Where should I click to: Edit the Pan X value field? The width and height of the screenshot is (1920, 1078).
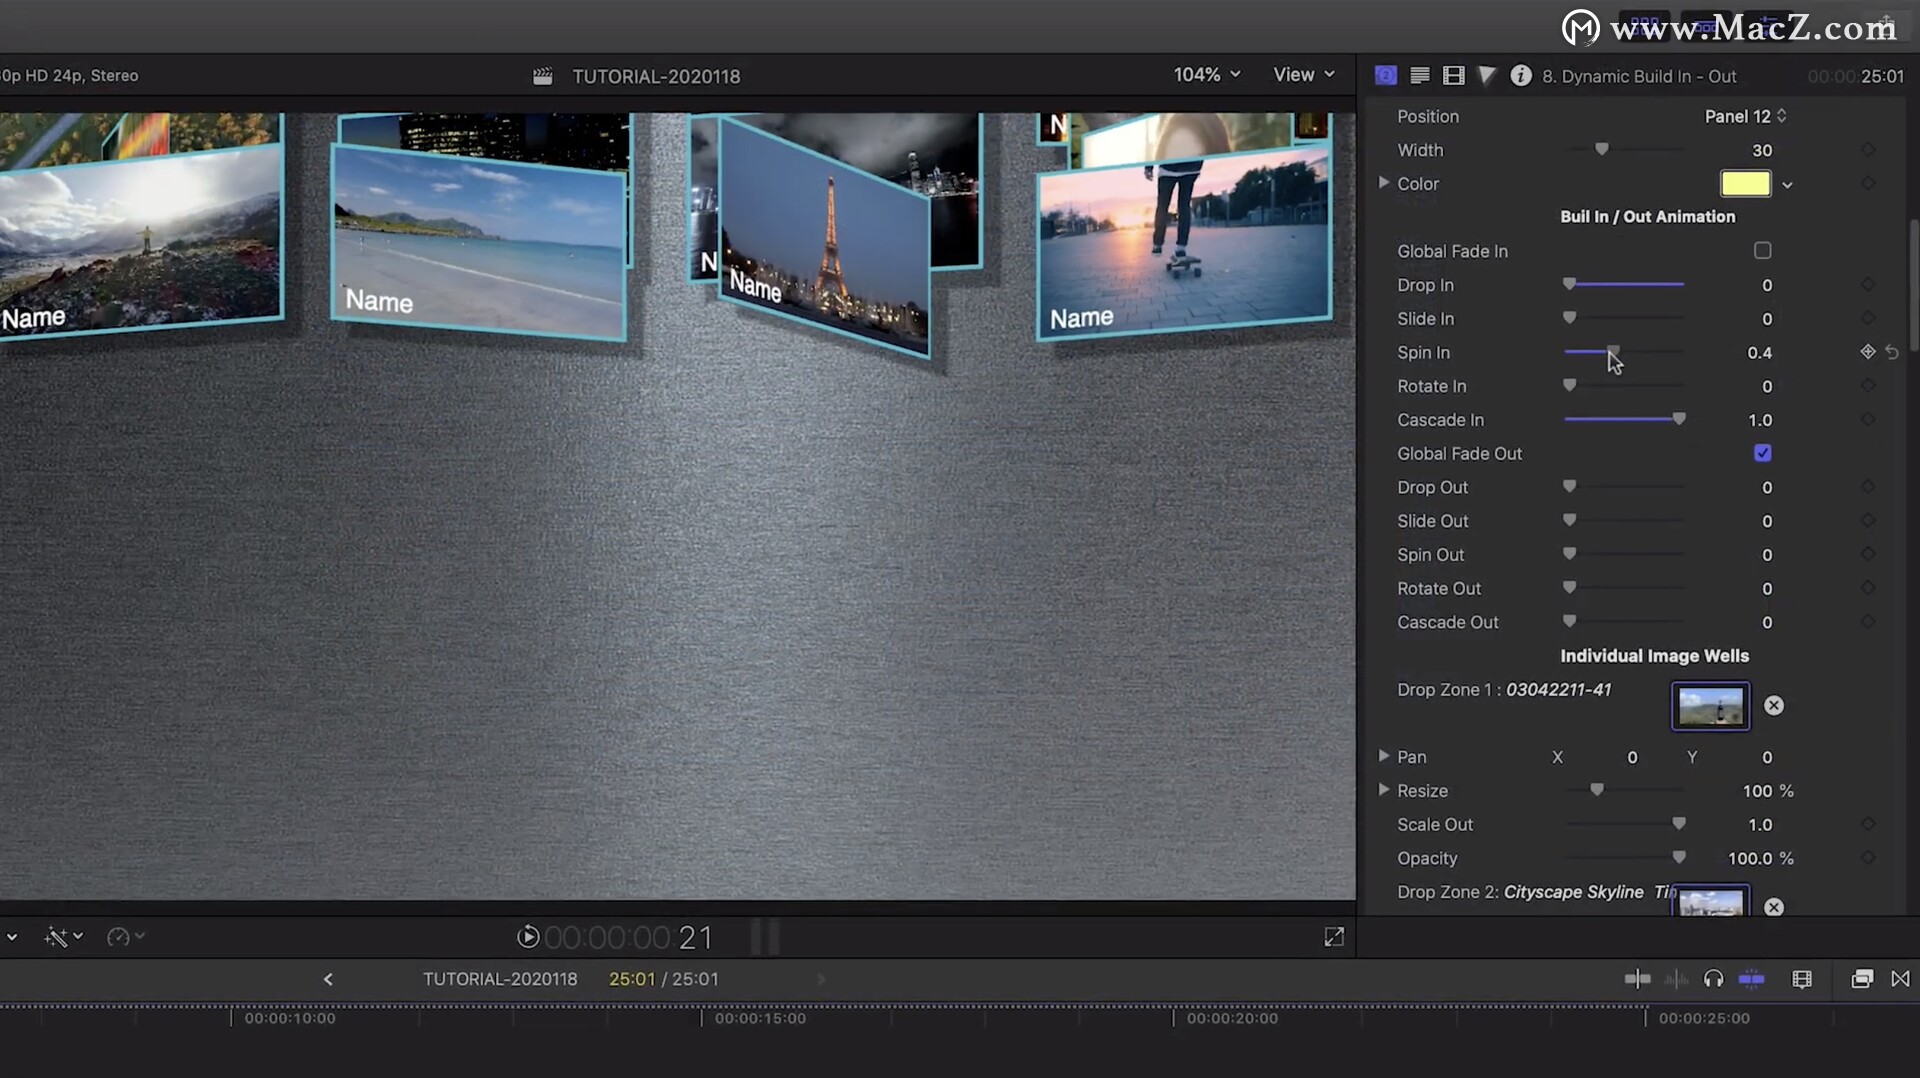coord(1632,758)
